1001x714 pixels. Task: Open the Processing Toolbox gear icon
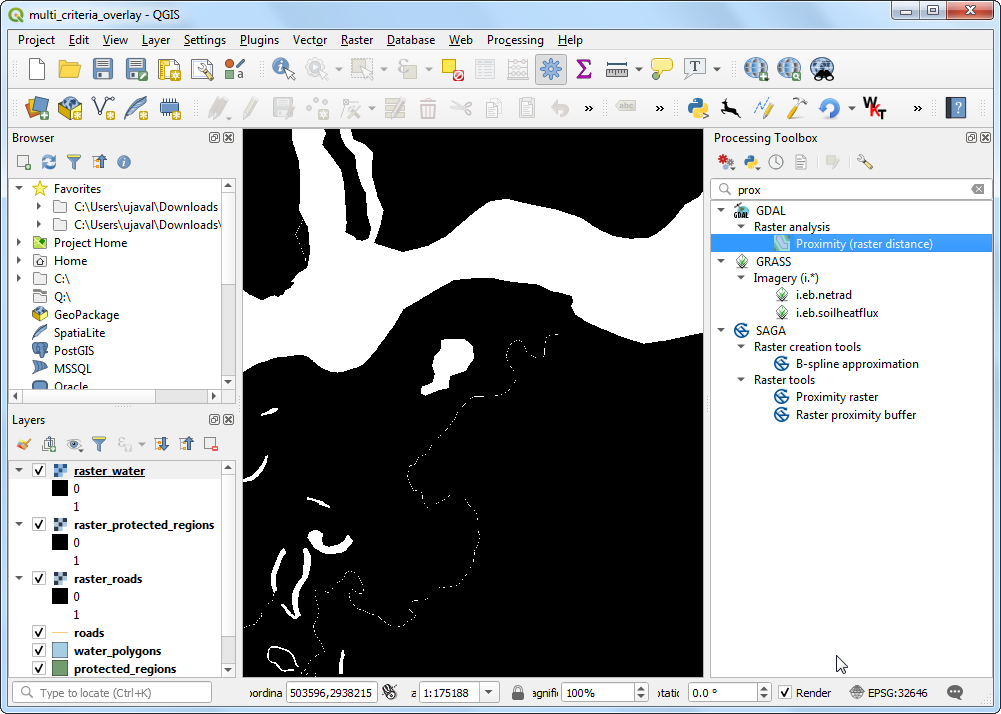coord(549,69)
